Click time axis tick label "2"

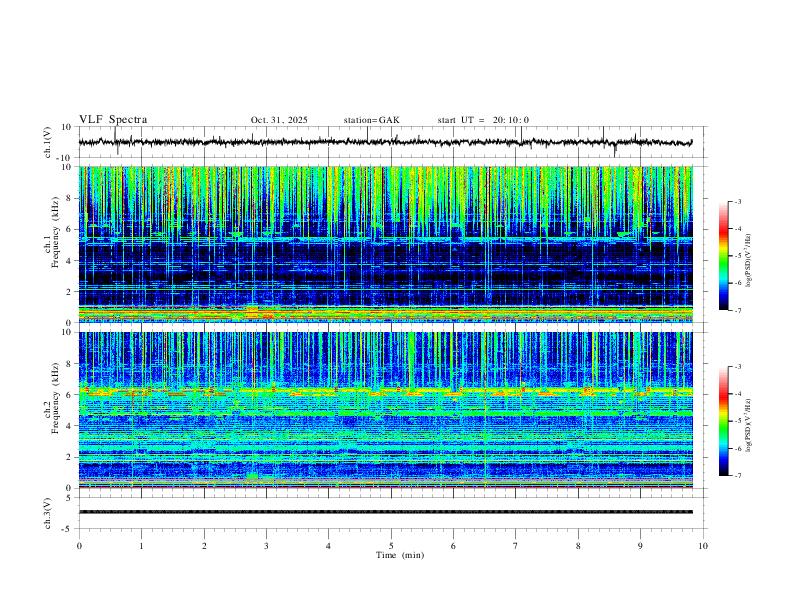pyautogui.click(x=204, y=546)
